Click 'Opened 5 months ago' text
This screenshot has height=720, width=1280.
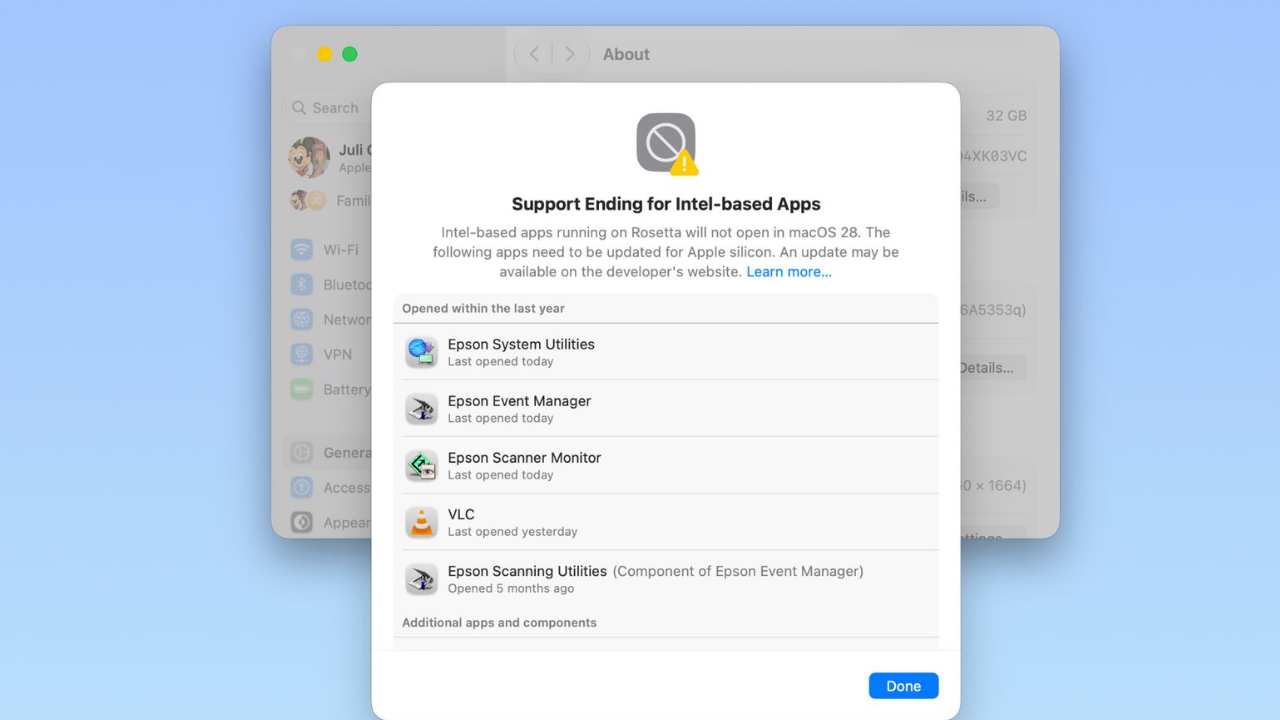(x=511, y=589)
